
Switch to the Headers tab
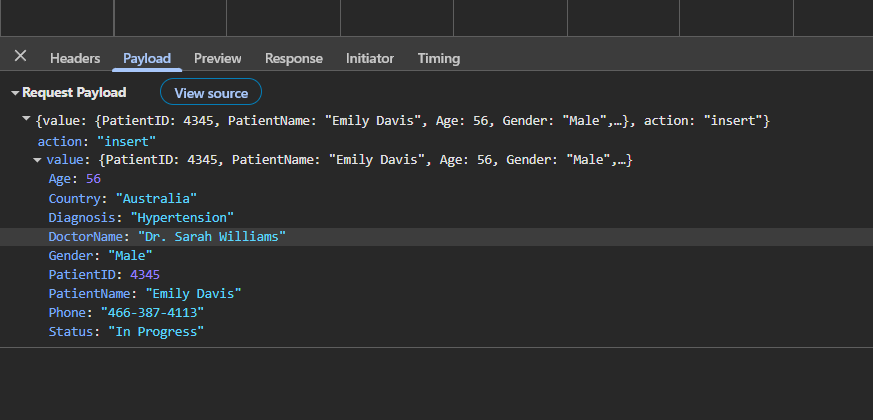pos(75,58)
